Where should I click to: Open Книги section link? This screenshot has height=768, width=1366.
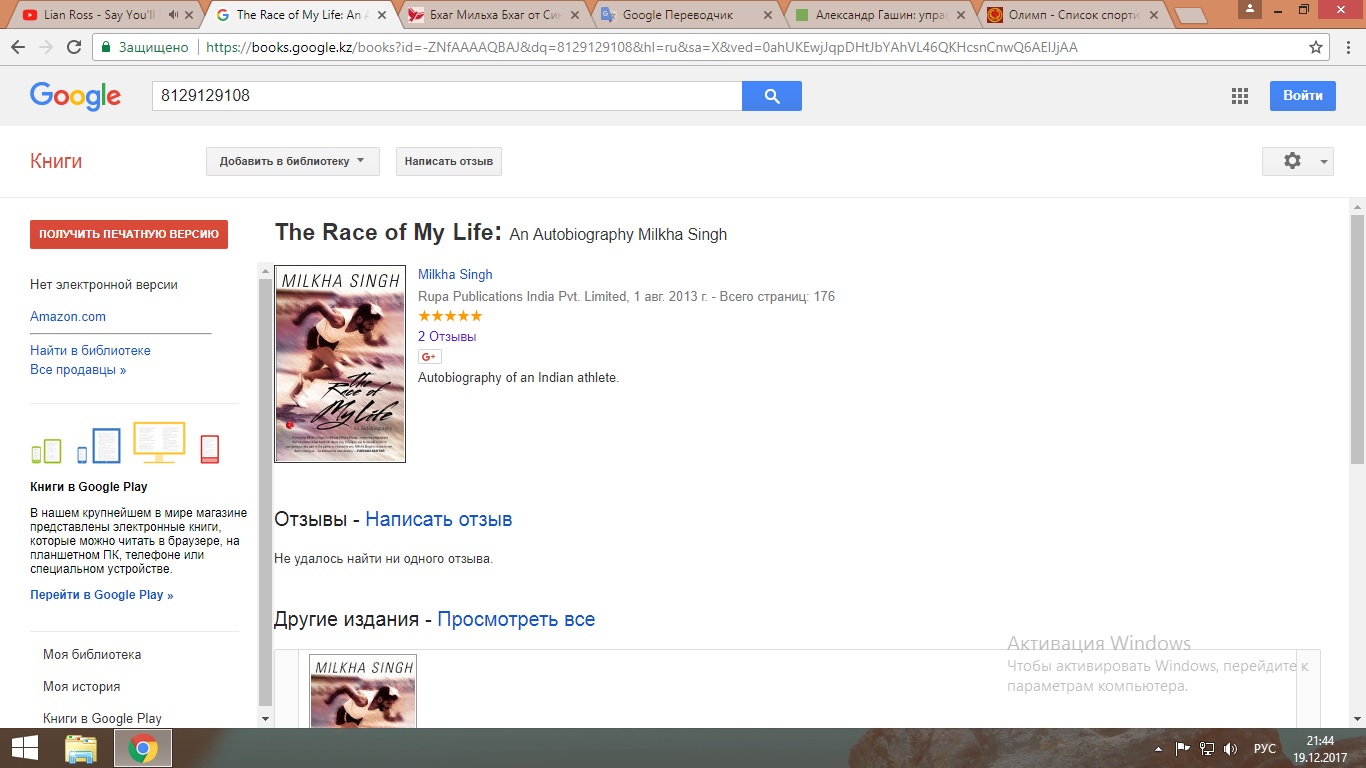[56, 161]
